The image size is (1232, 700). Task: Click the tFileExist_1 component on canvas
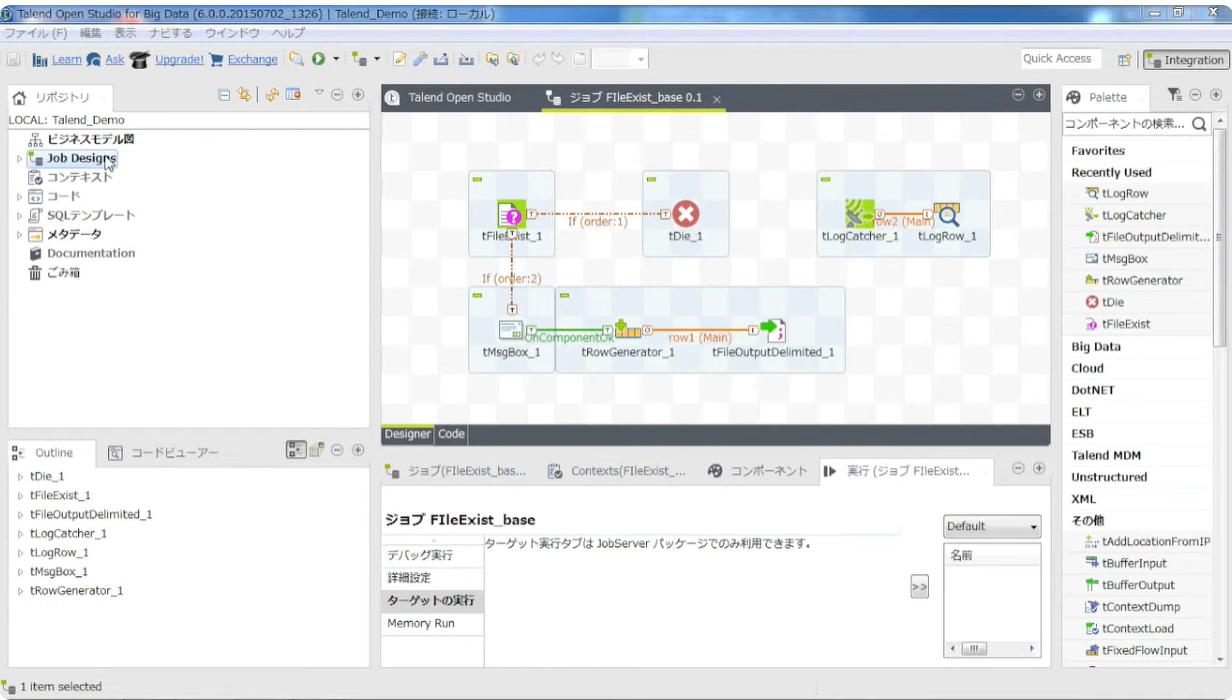point(511,214)
